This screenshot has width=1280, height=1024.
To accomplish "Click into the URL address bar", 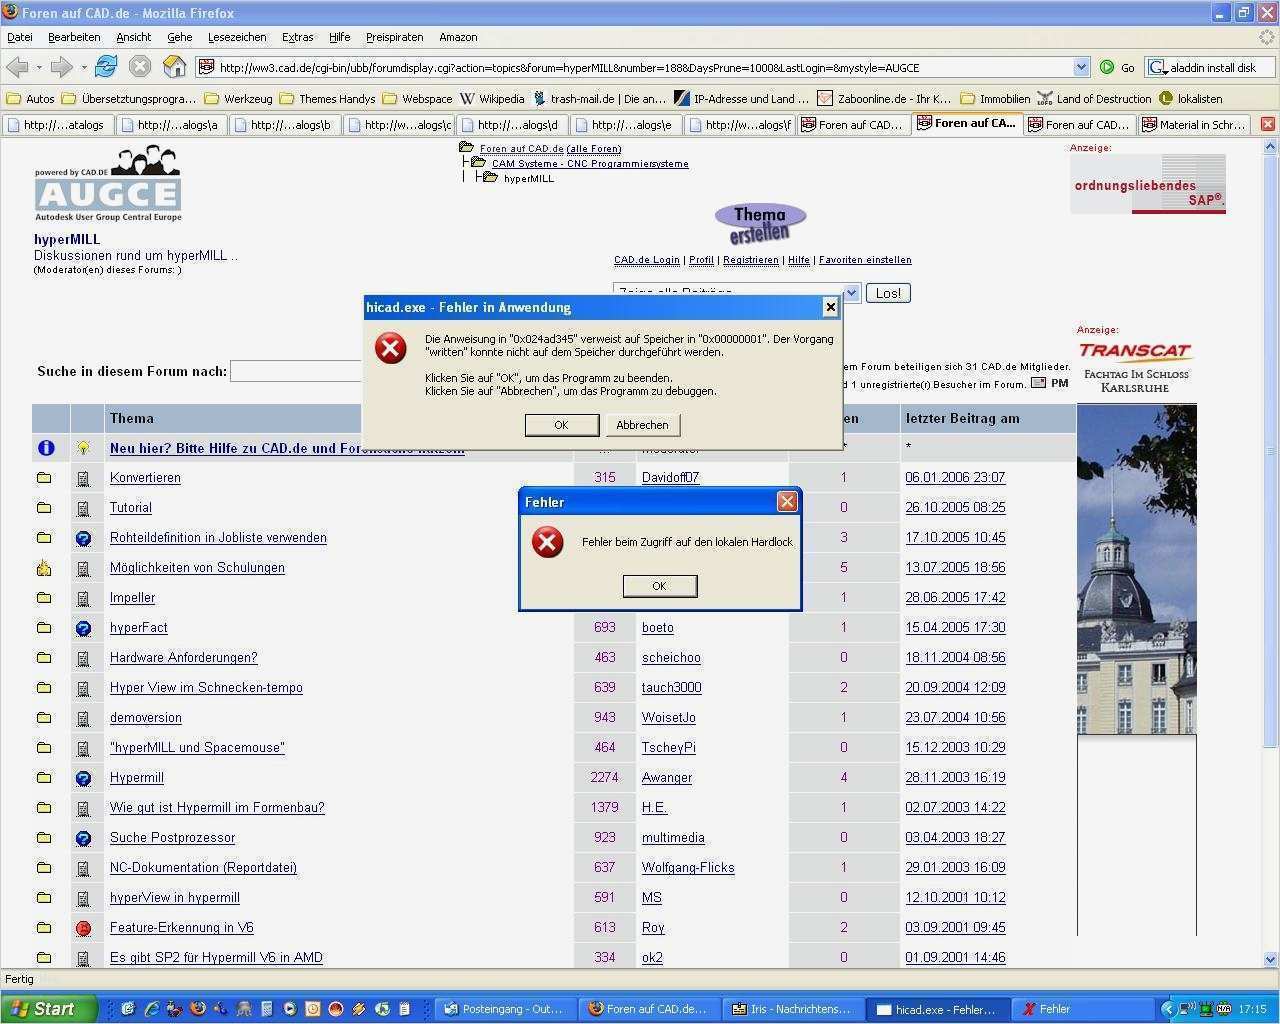I will point(644,67).
